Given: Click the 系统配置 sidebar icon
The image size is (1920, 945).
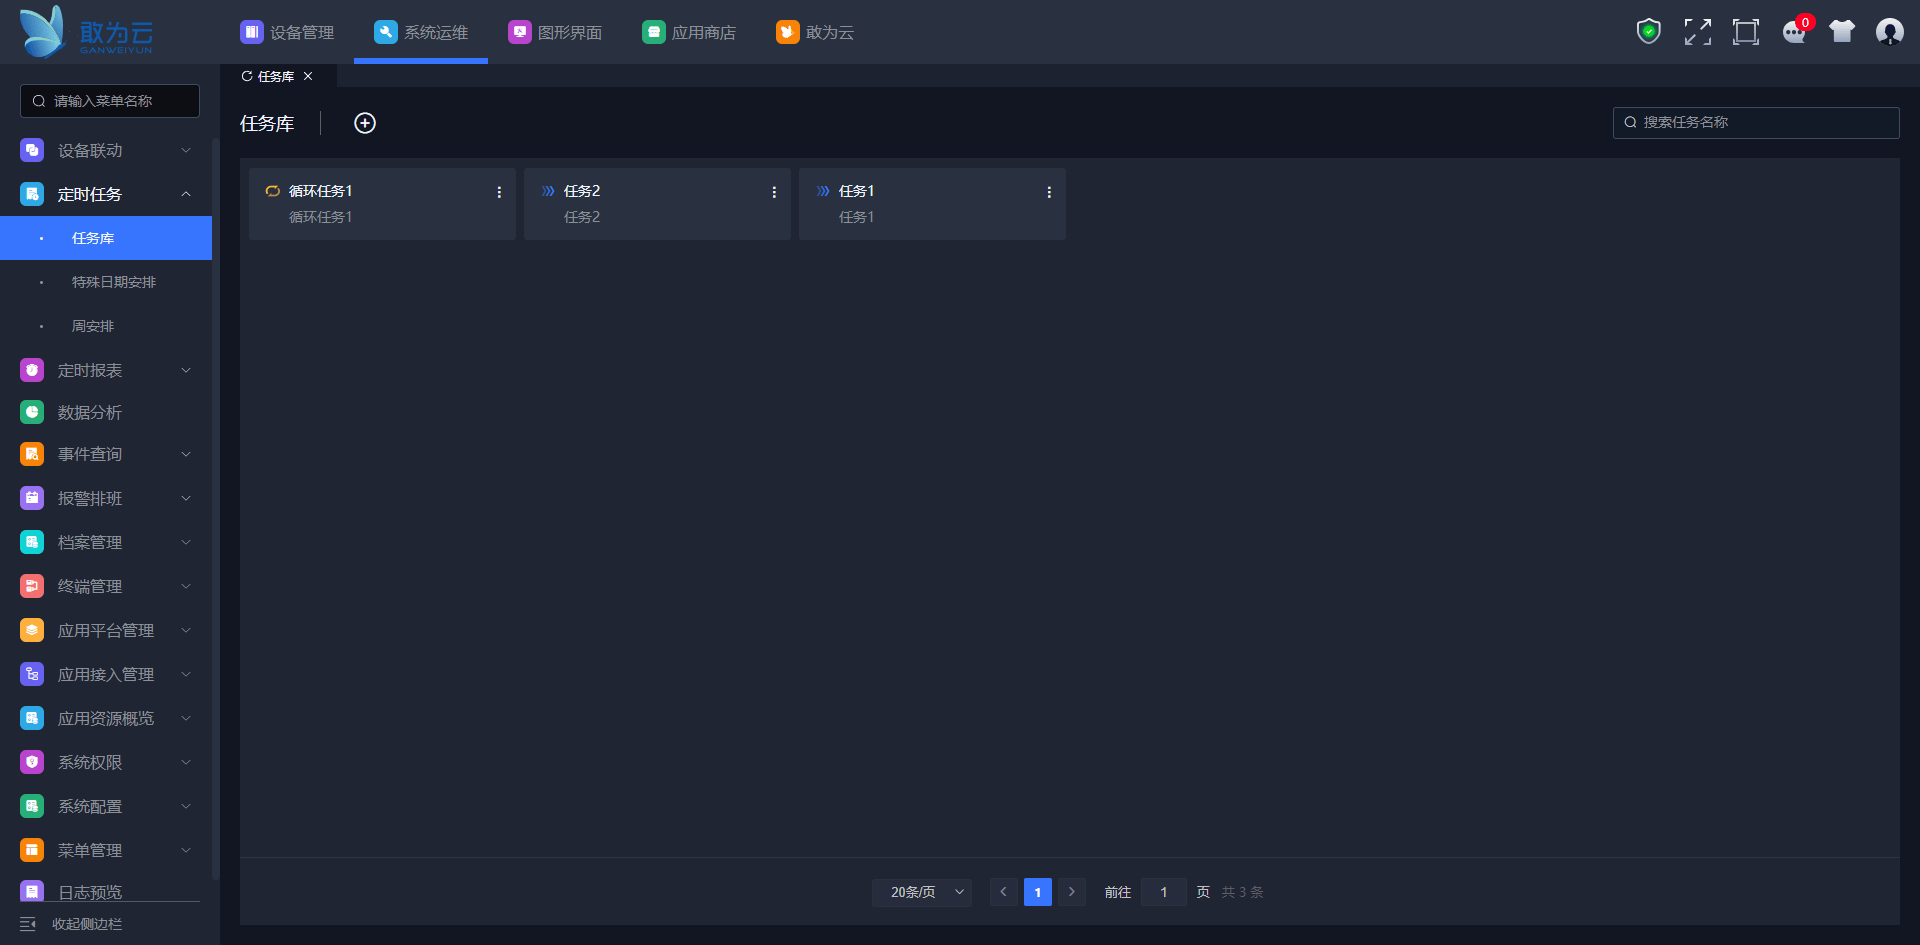Looking at the screenshot, I should [x=32, y=806].
